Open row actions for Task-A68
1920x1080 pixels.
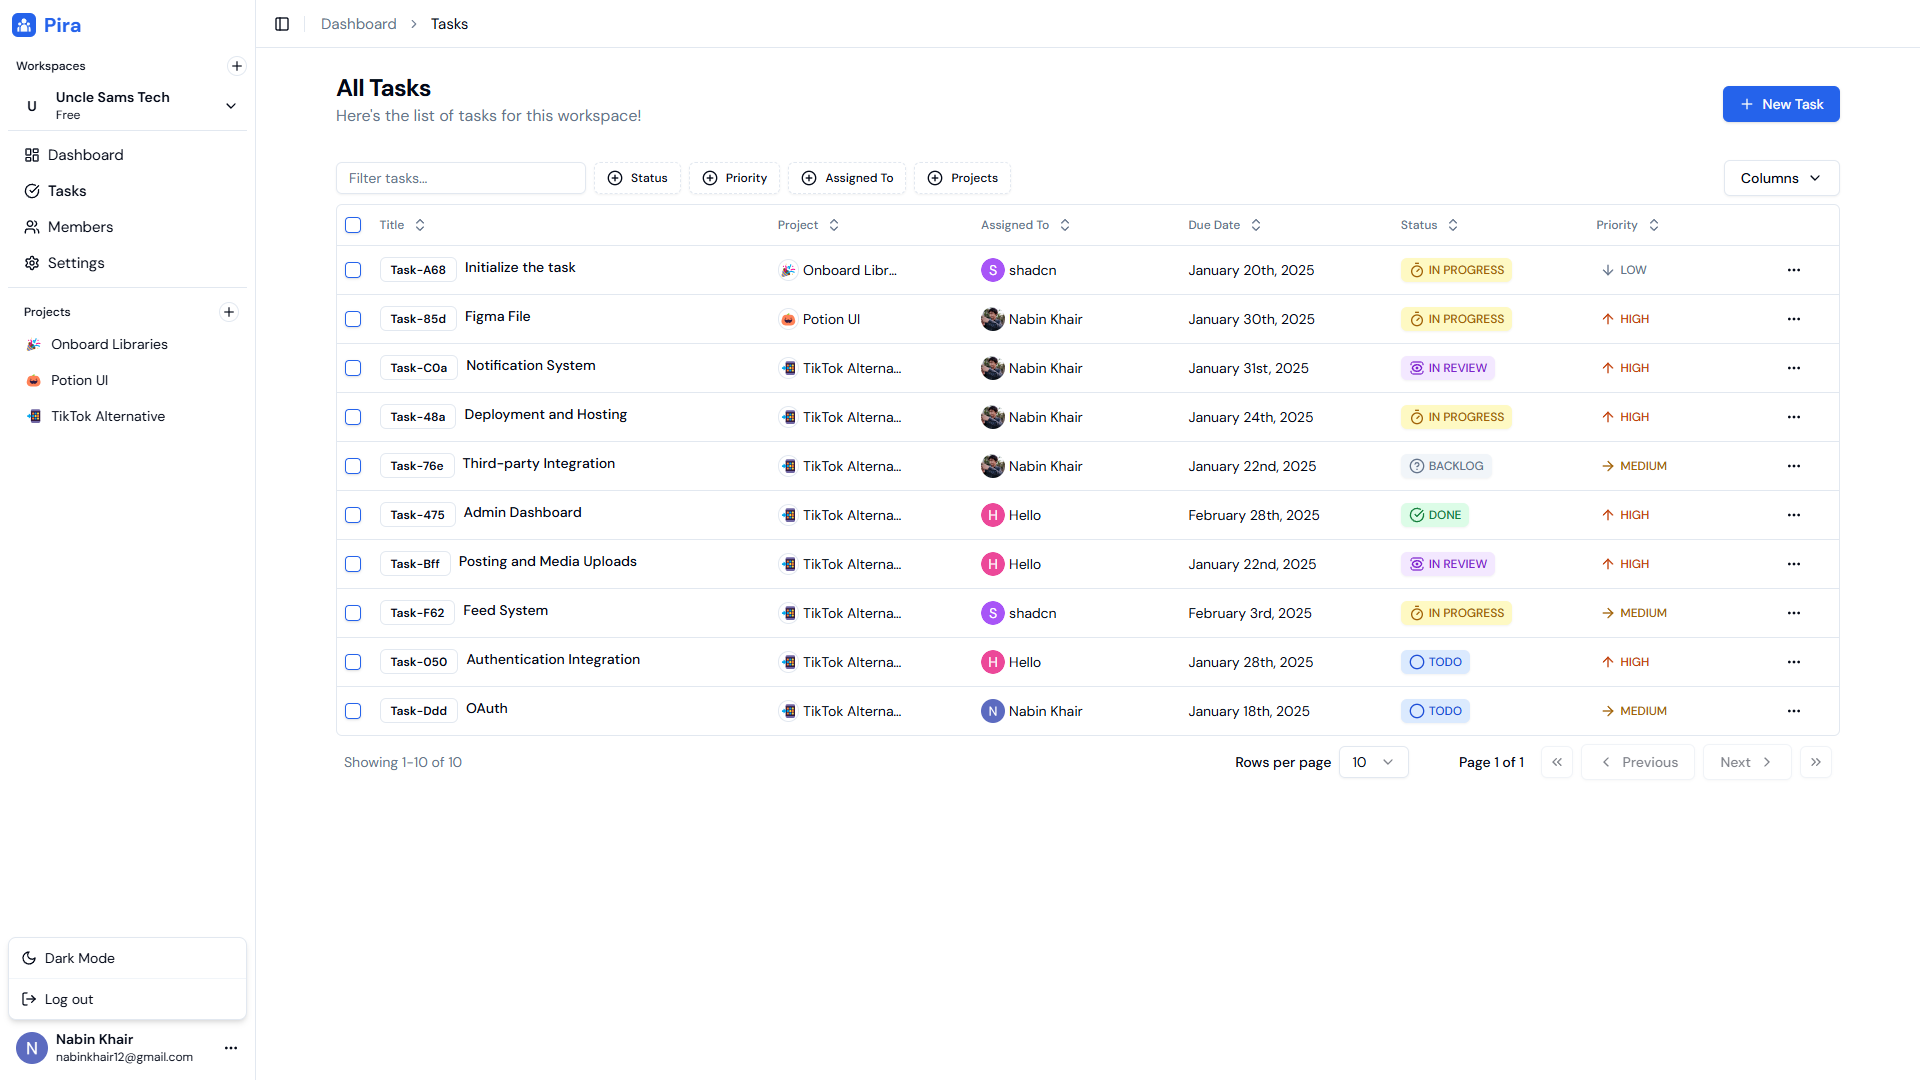pos(1794,270)
